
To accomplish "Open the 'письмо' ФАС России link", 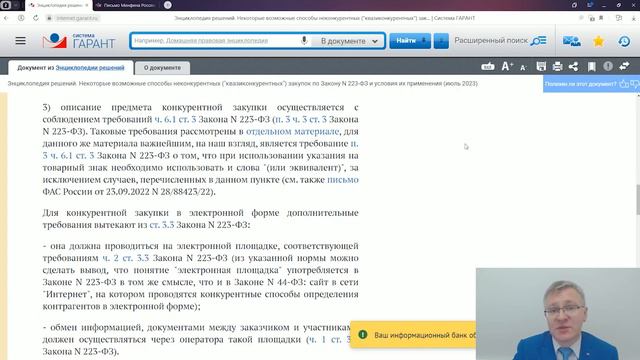I will [343, 180].
